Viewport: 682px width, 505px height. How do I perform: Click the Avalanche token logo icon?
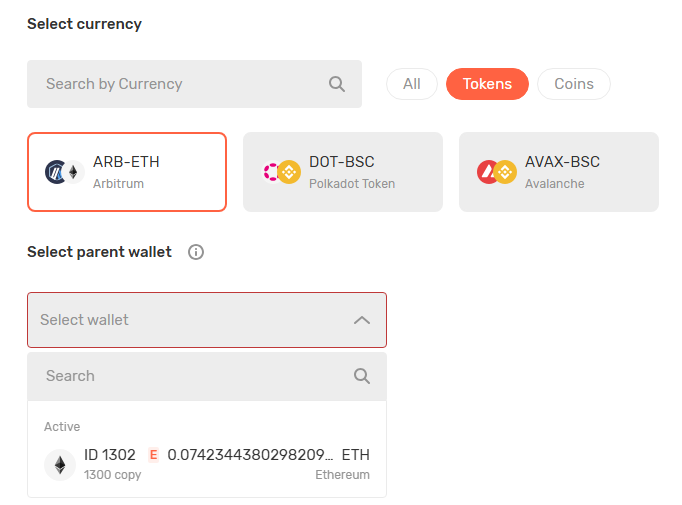click(488, 172)
